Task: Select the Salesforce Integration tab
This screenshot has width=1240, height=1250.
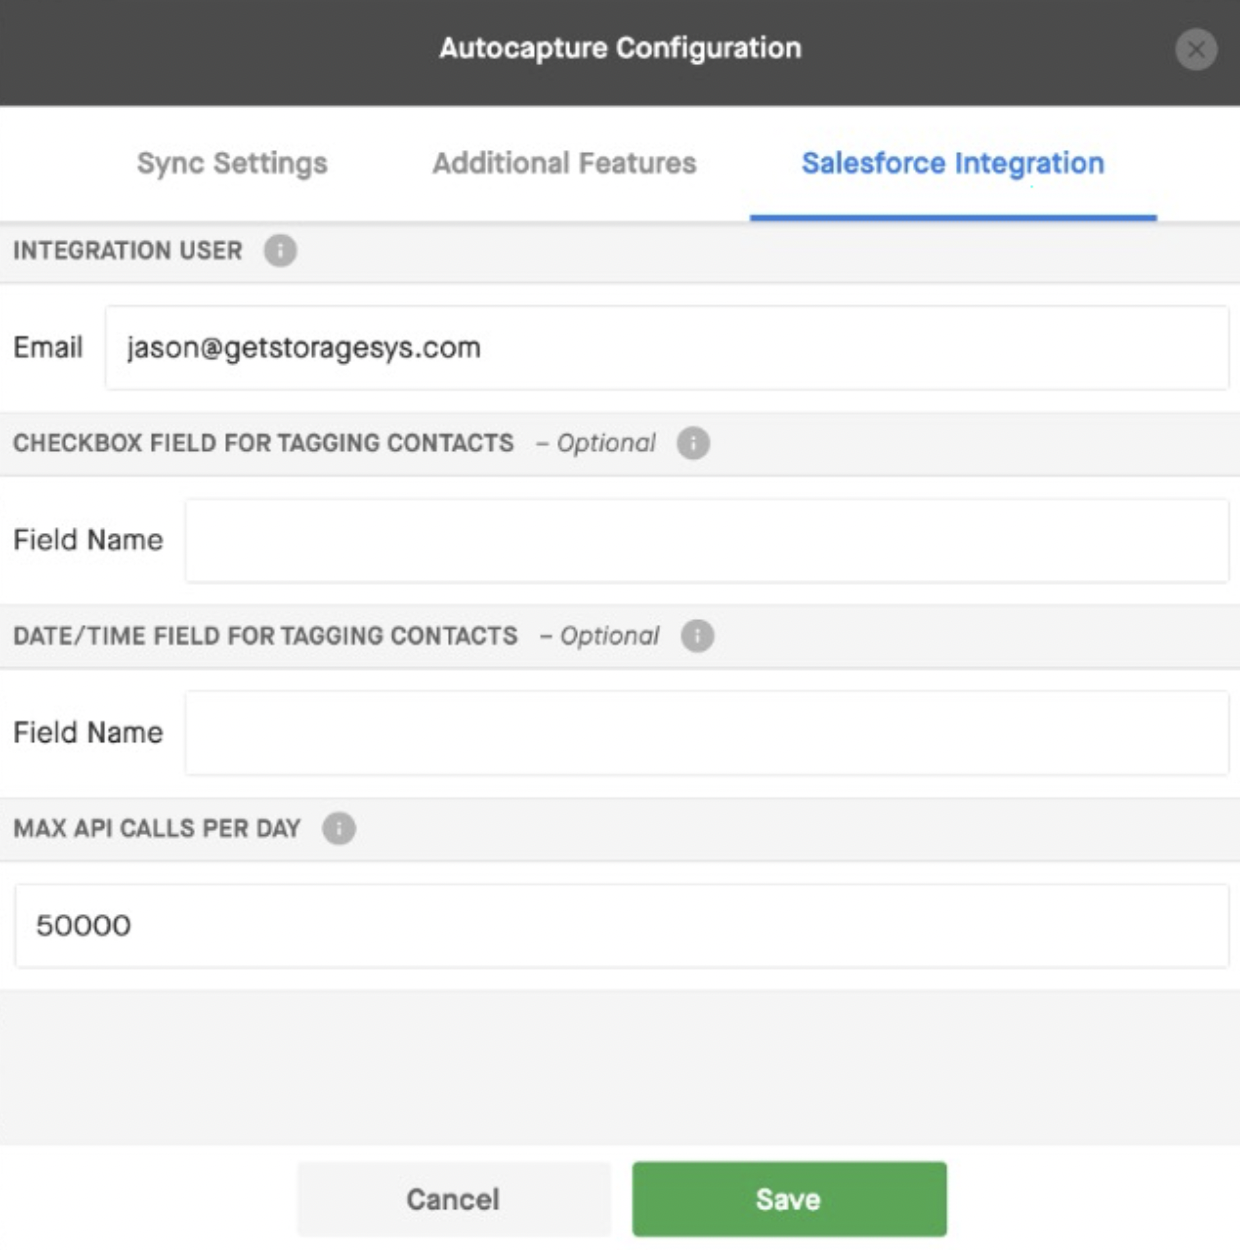Action: tap(953, 163)
